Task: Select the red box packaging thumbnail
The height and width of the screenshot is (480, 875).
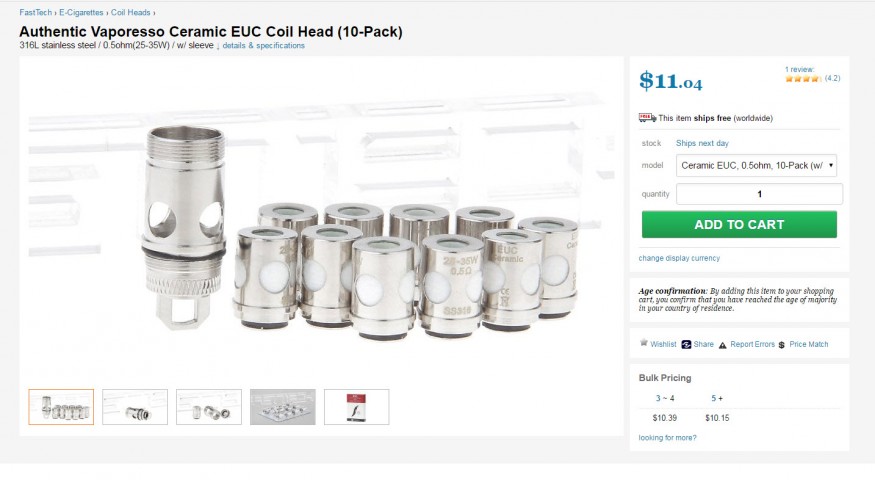Action: pyautogui.click(x=357, y=407)
